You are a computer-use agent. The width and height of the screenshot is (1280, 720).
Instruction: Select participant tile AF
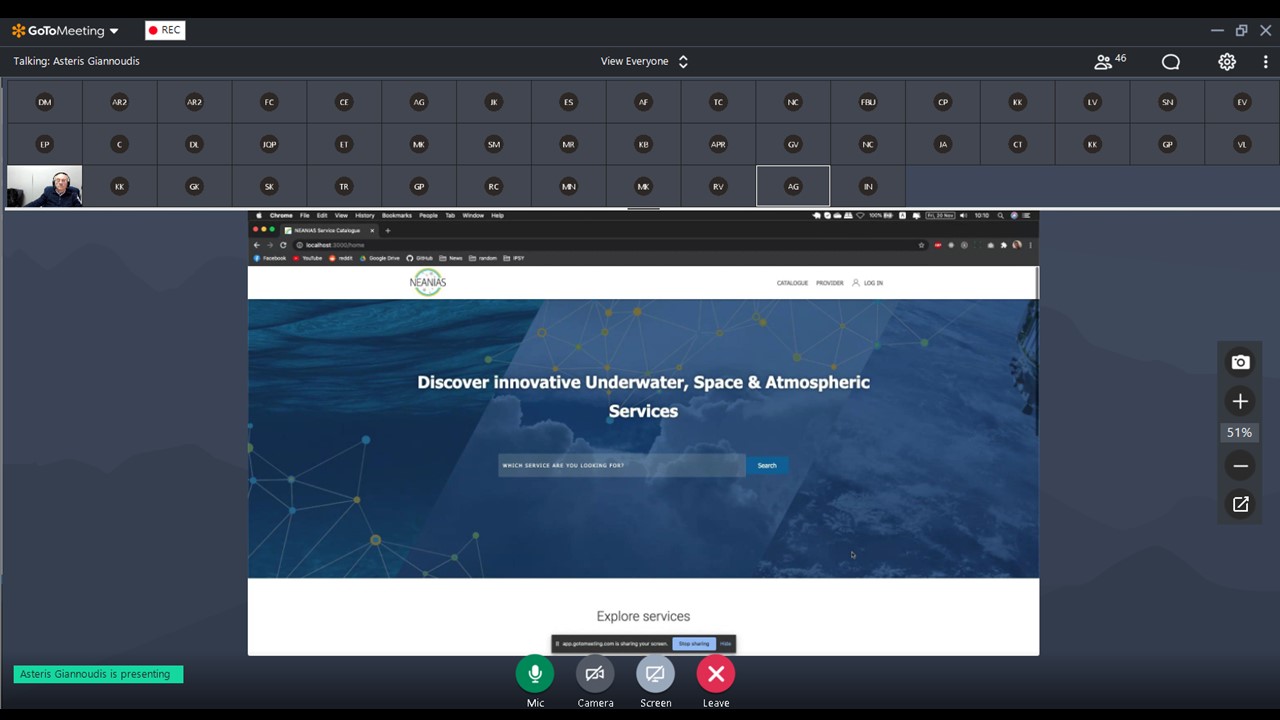(x=643, y=102)
